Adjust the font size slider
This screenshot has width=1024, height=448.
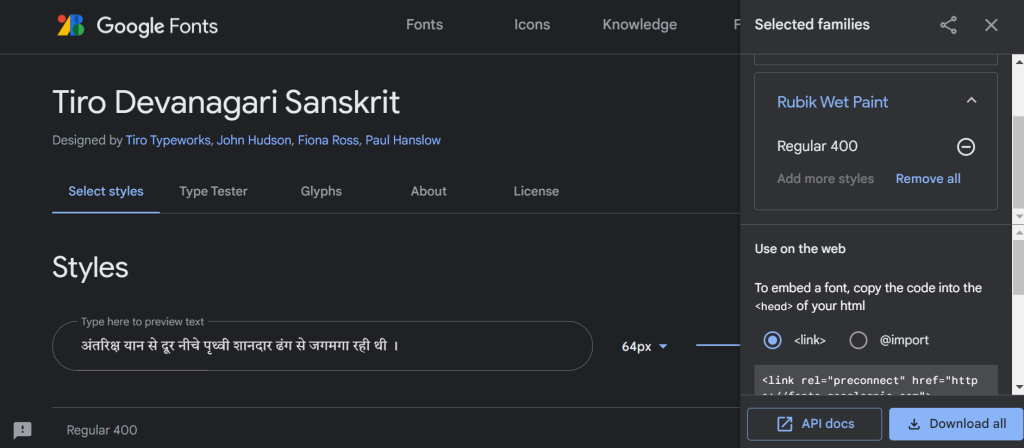click(x=718, y=345)
